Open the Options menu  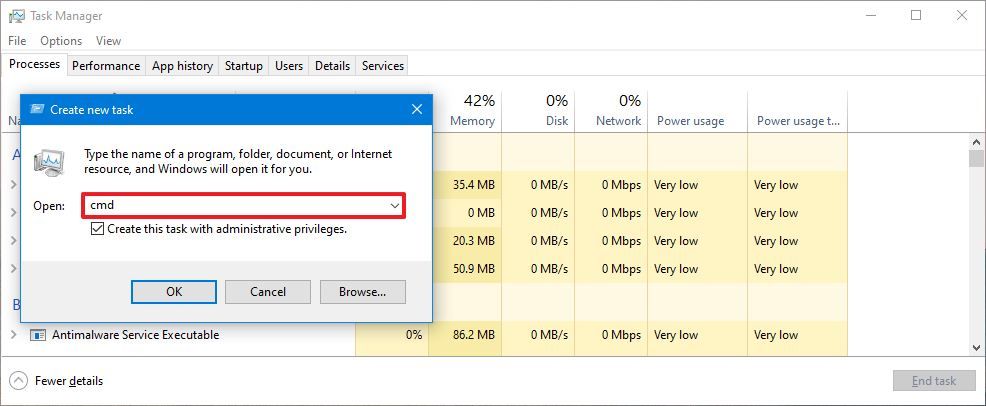[x=61, y=41]
